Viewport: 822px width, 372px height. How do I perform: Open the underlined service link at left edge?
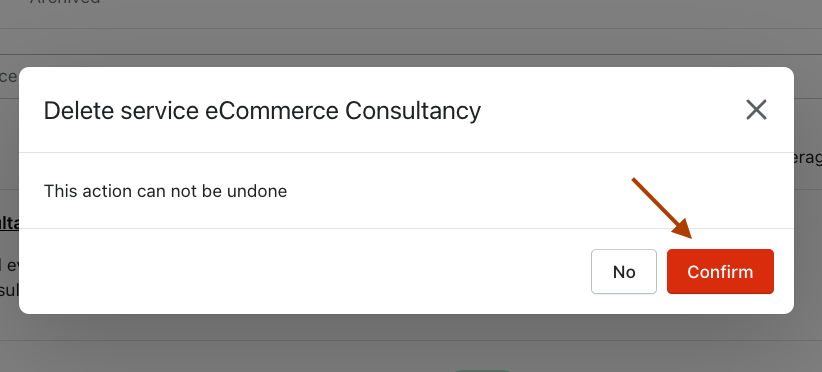9,223
